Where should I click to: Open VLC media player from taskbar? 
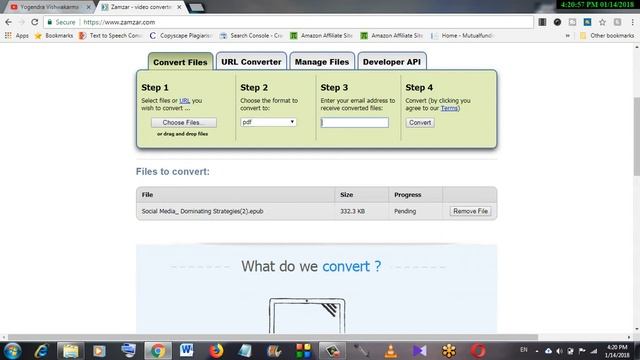391,351
